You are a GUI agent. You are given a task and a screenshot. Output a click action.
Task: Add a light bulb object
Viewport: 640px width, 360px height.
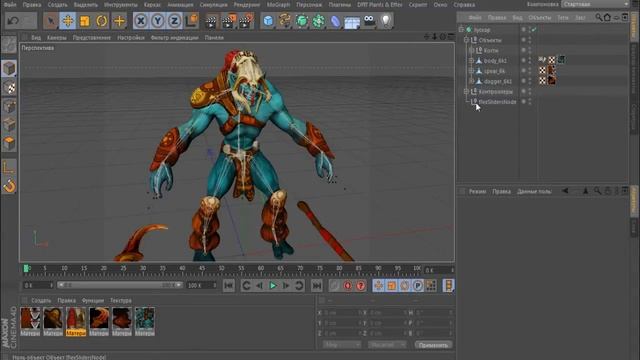(x=386, y=21)
